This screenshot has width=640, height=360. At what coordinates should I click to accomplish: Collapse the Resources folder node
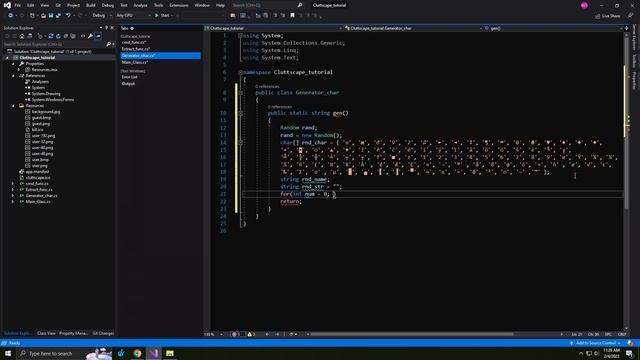coord(13,106)
